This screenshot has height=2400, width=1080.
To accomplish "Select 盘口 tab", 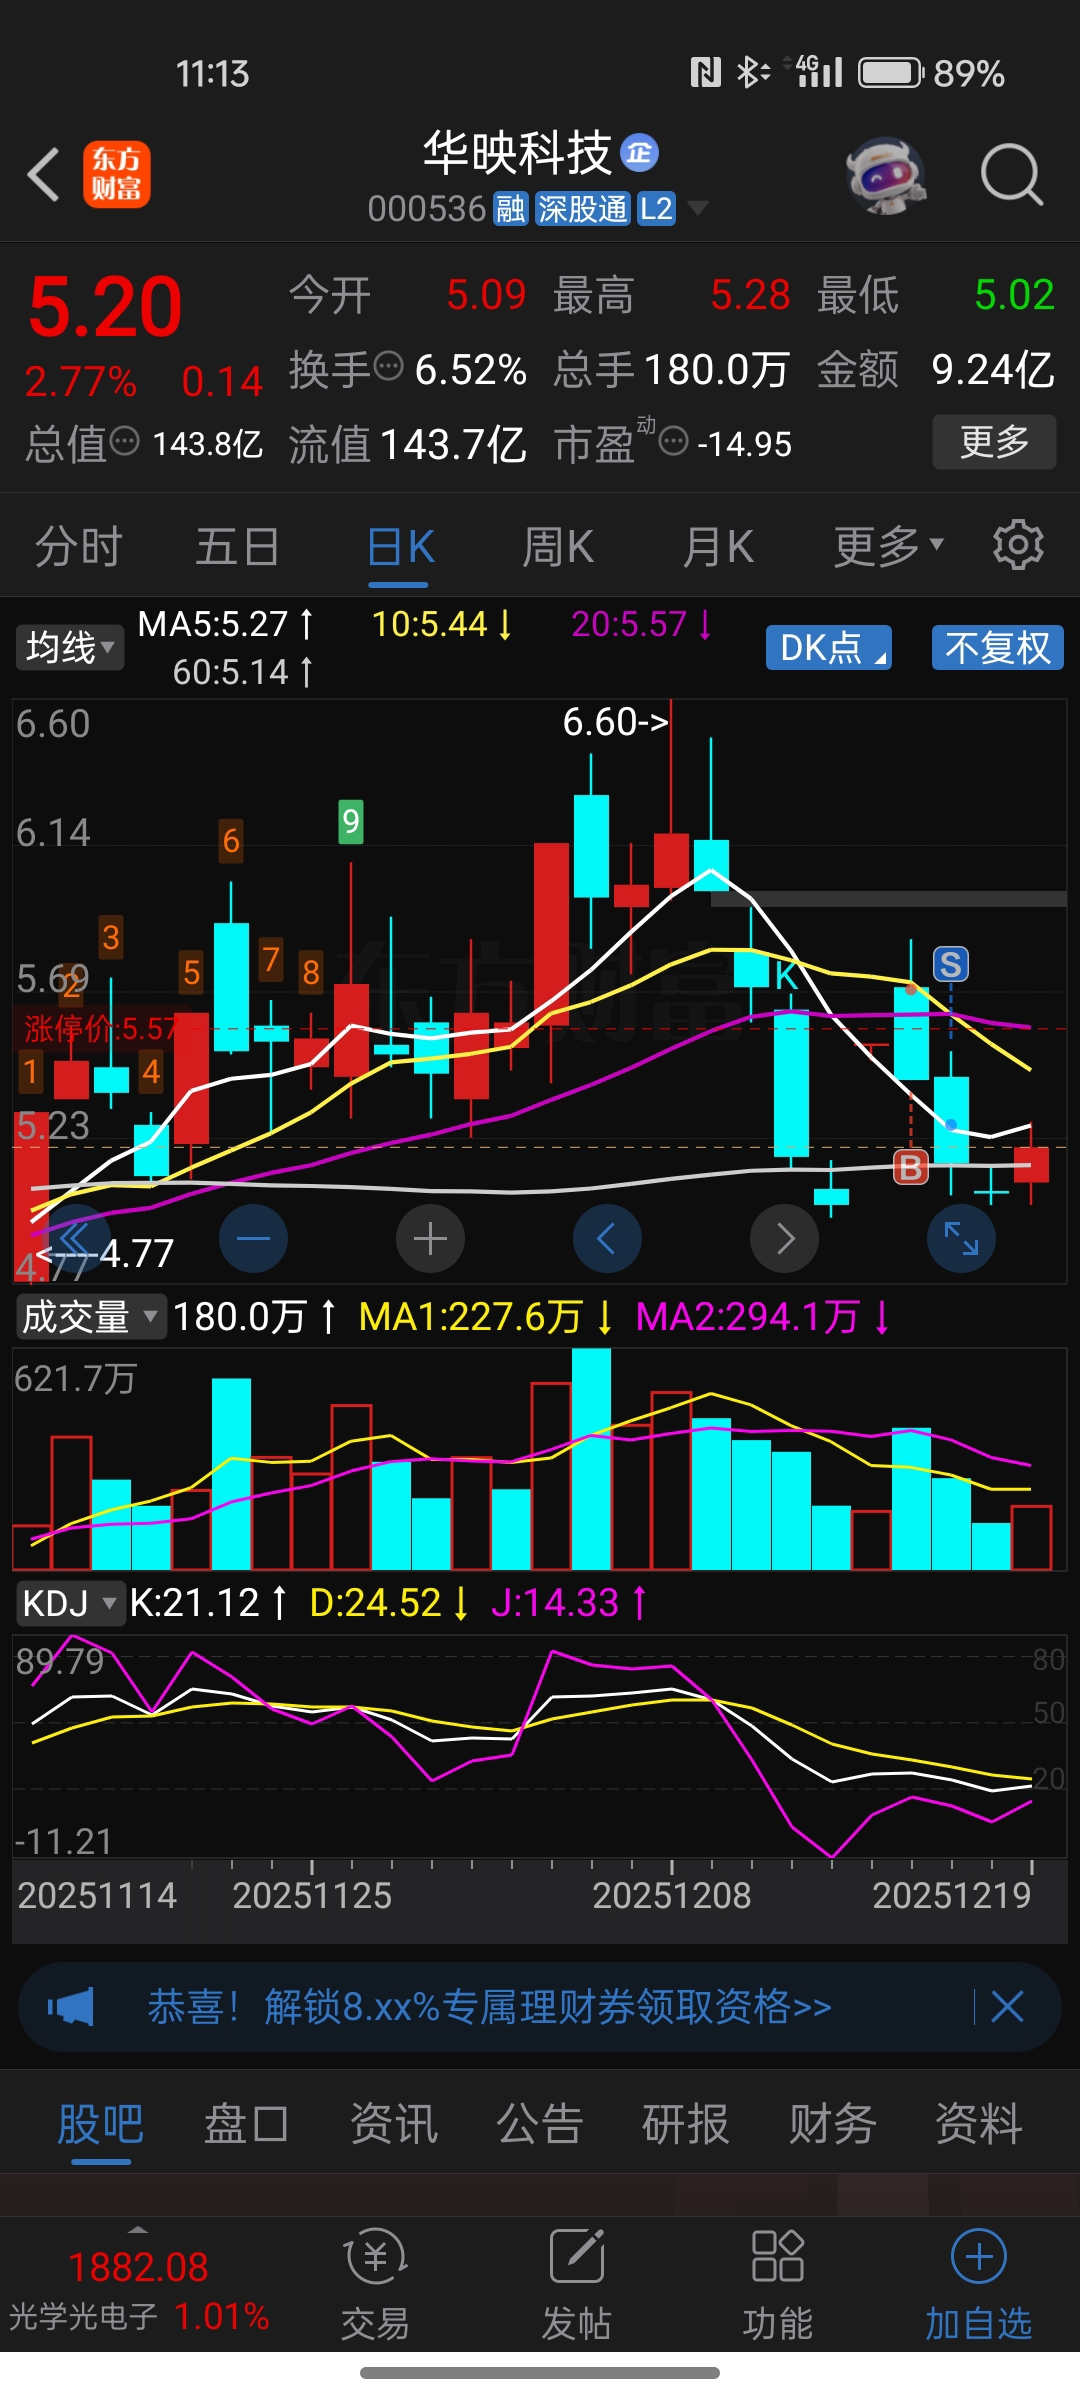I will 246,2122.
